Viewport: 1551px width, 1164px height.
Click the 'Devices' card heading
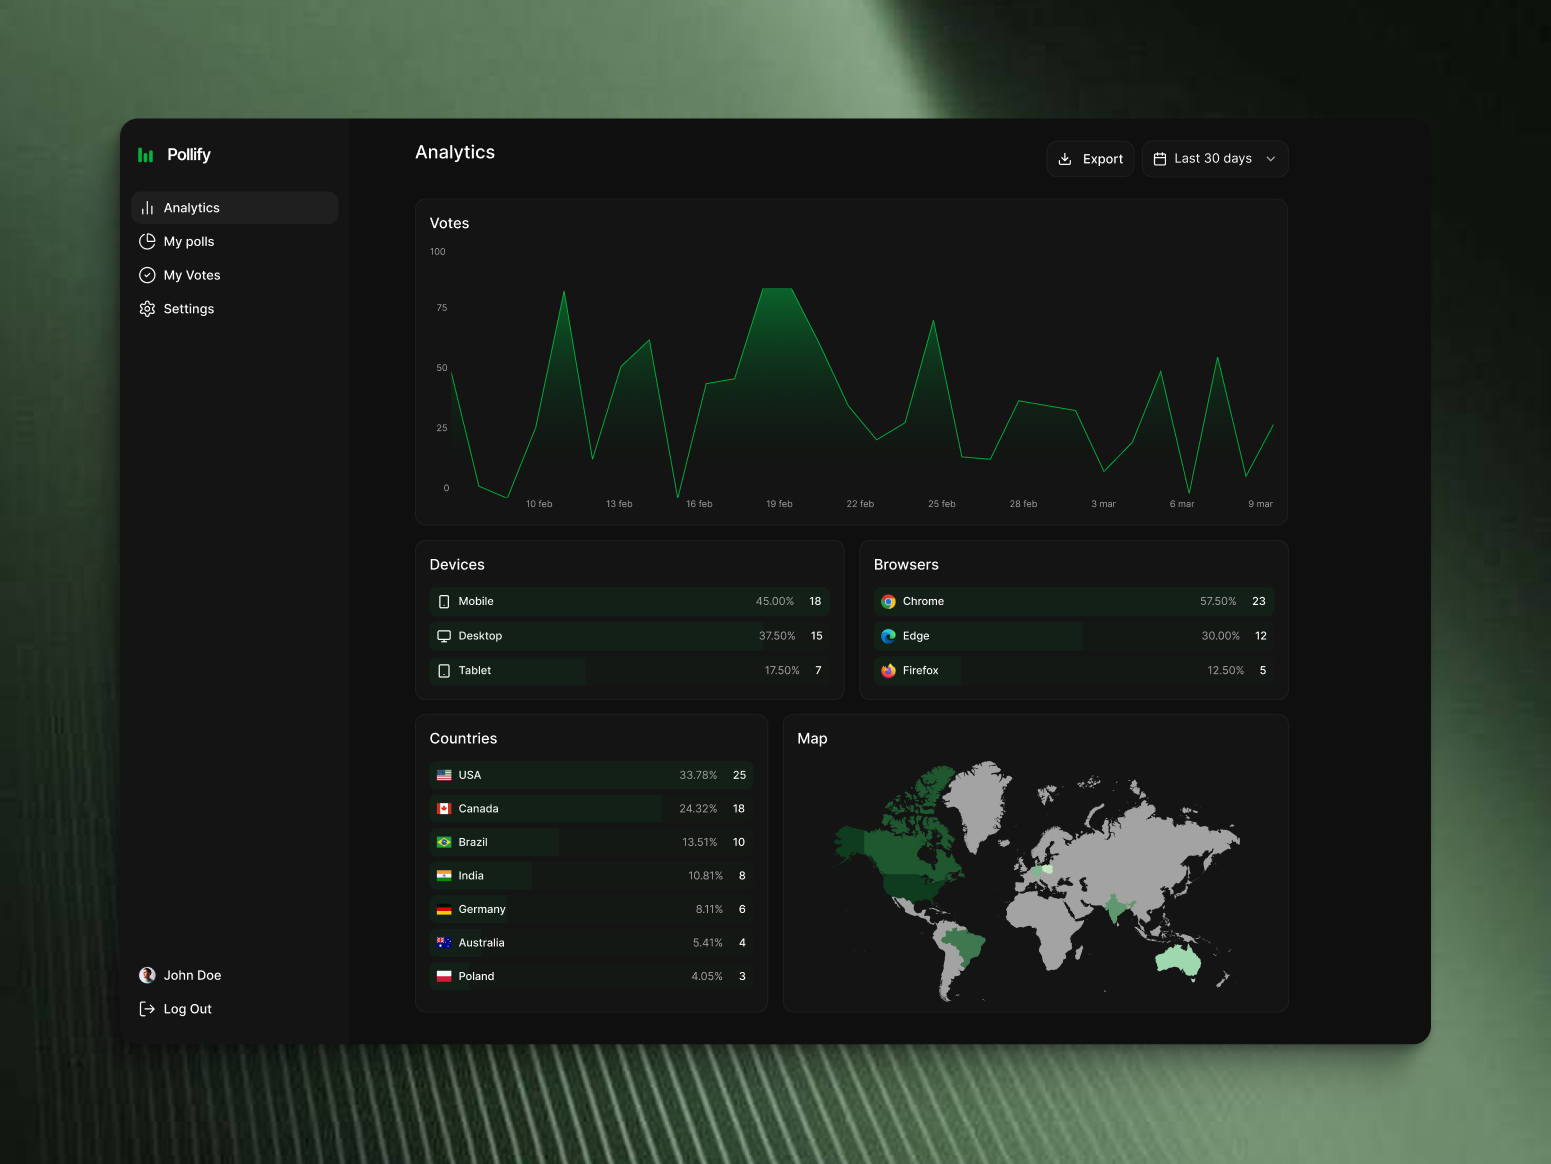[457, 565]
